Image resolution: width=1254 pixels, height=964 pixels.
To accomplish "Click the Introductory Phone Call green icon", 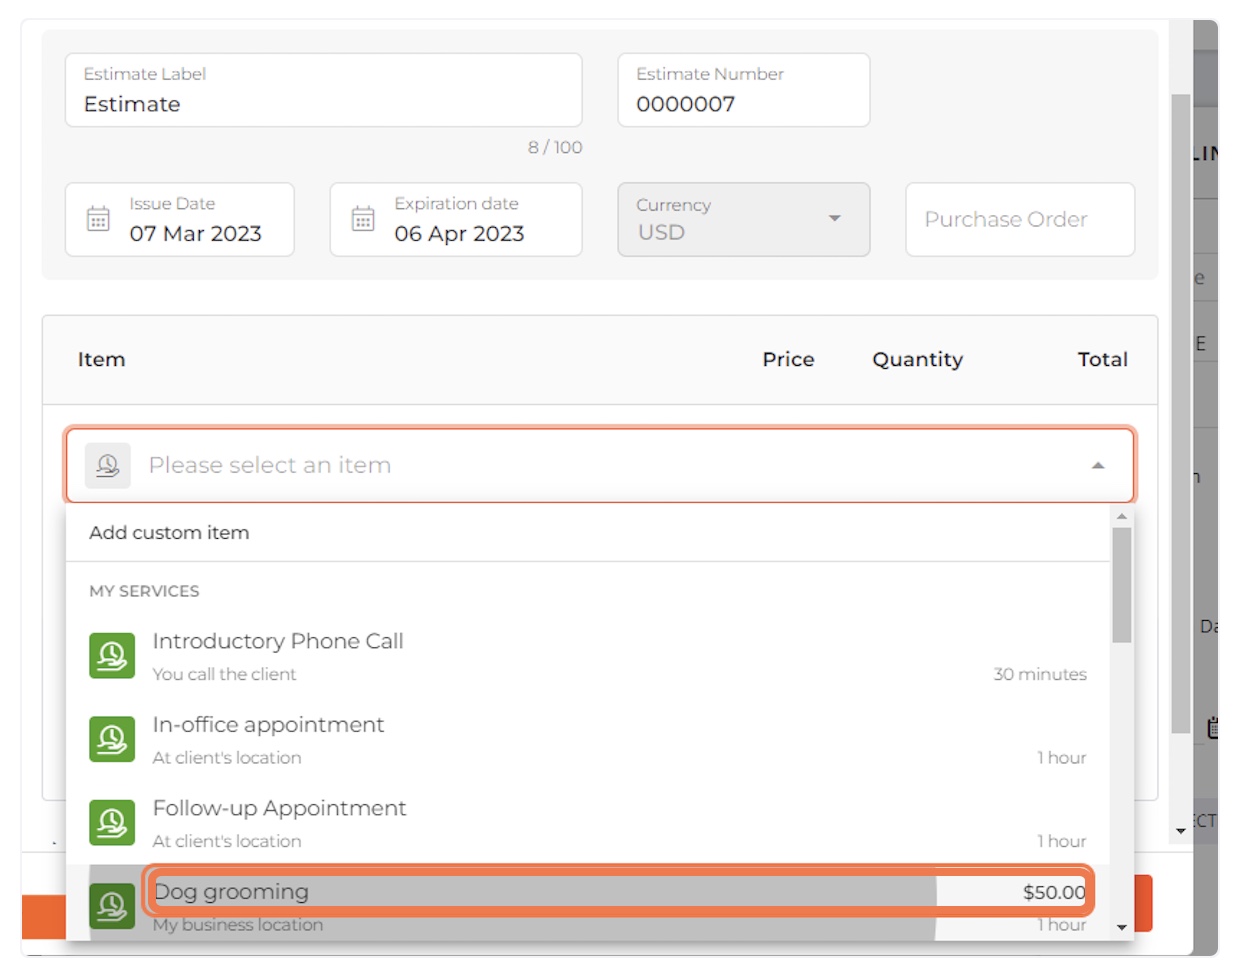I will click(x=112, y=656).
